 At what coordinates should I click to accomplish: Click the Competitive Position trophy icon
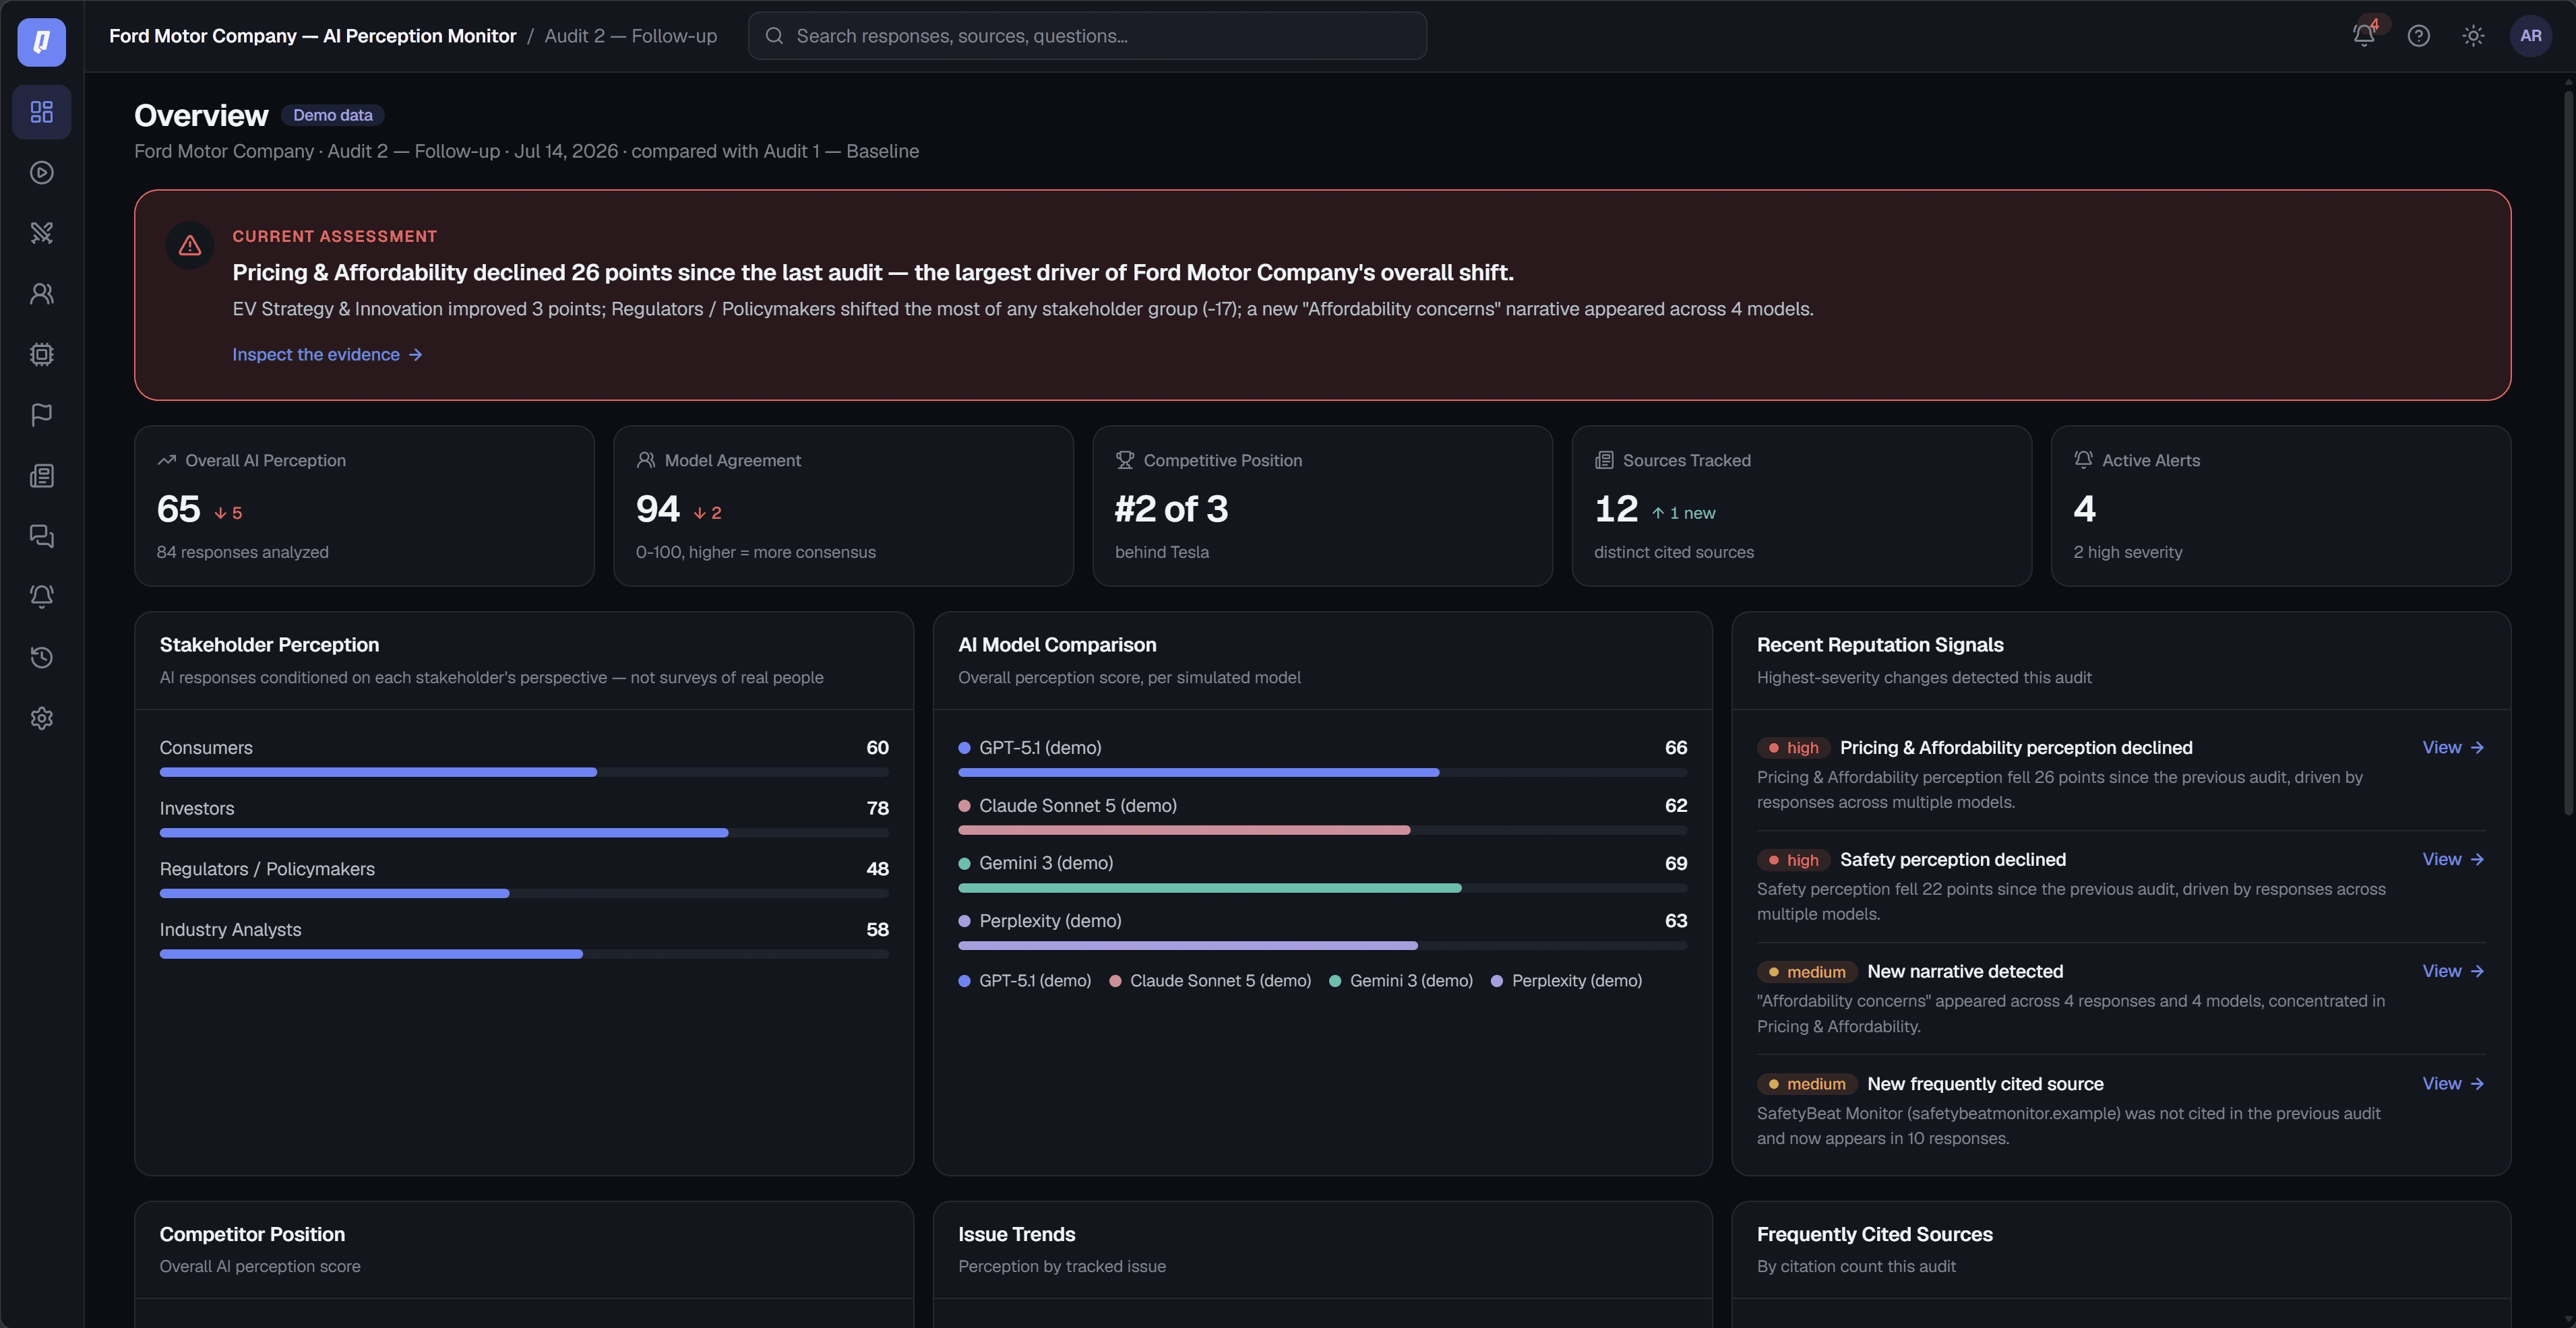1125,460
